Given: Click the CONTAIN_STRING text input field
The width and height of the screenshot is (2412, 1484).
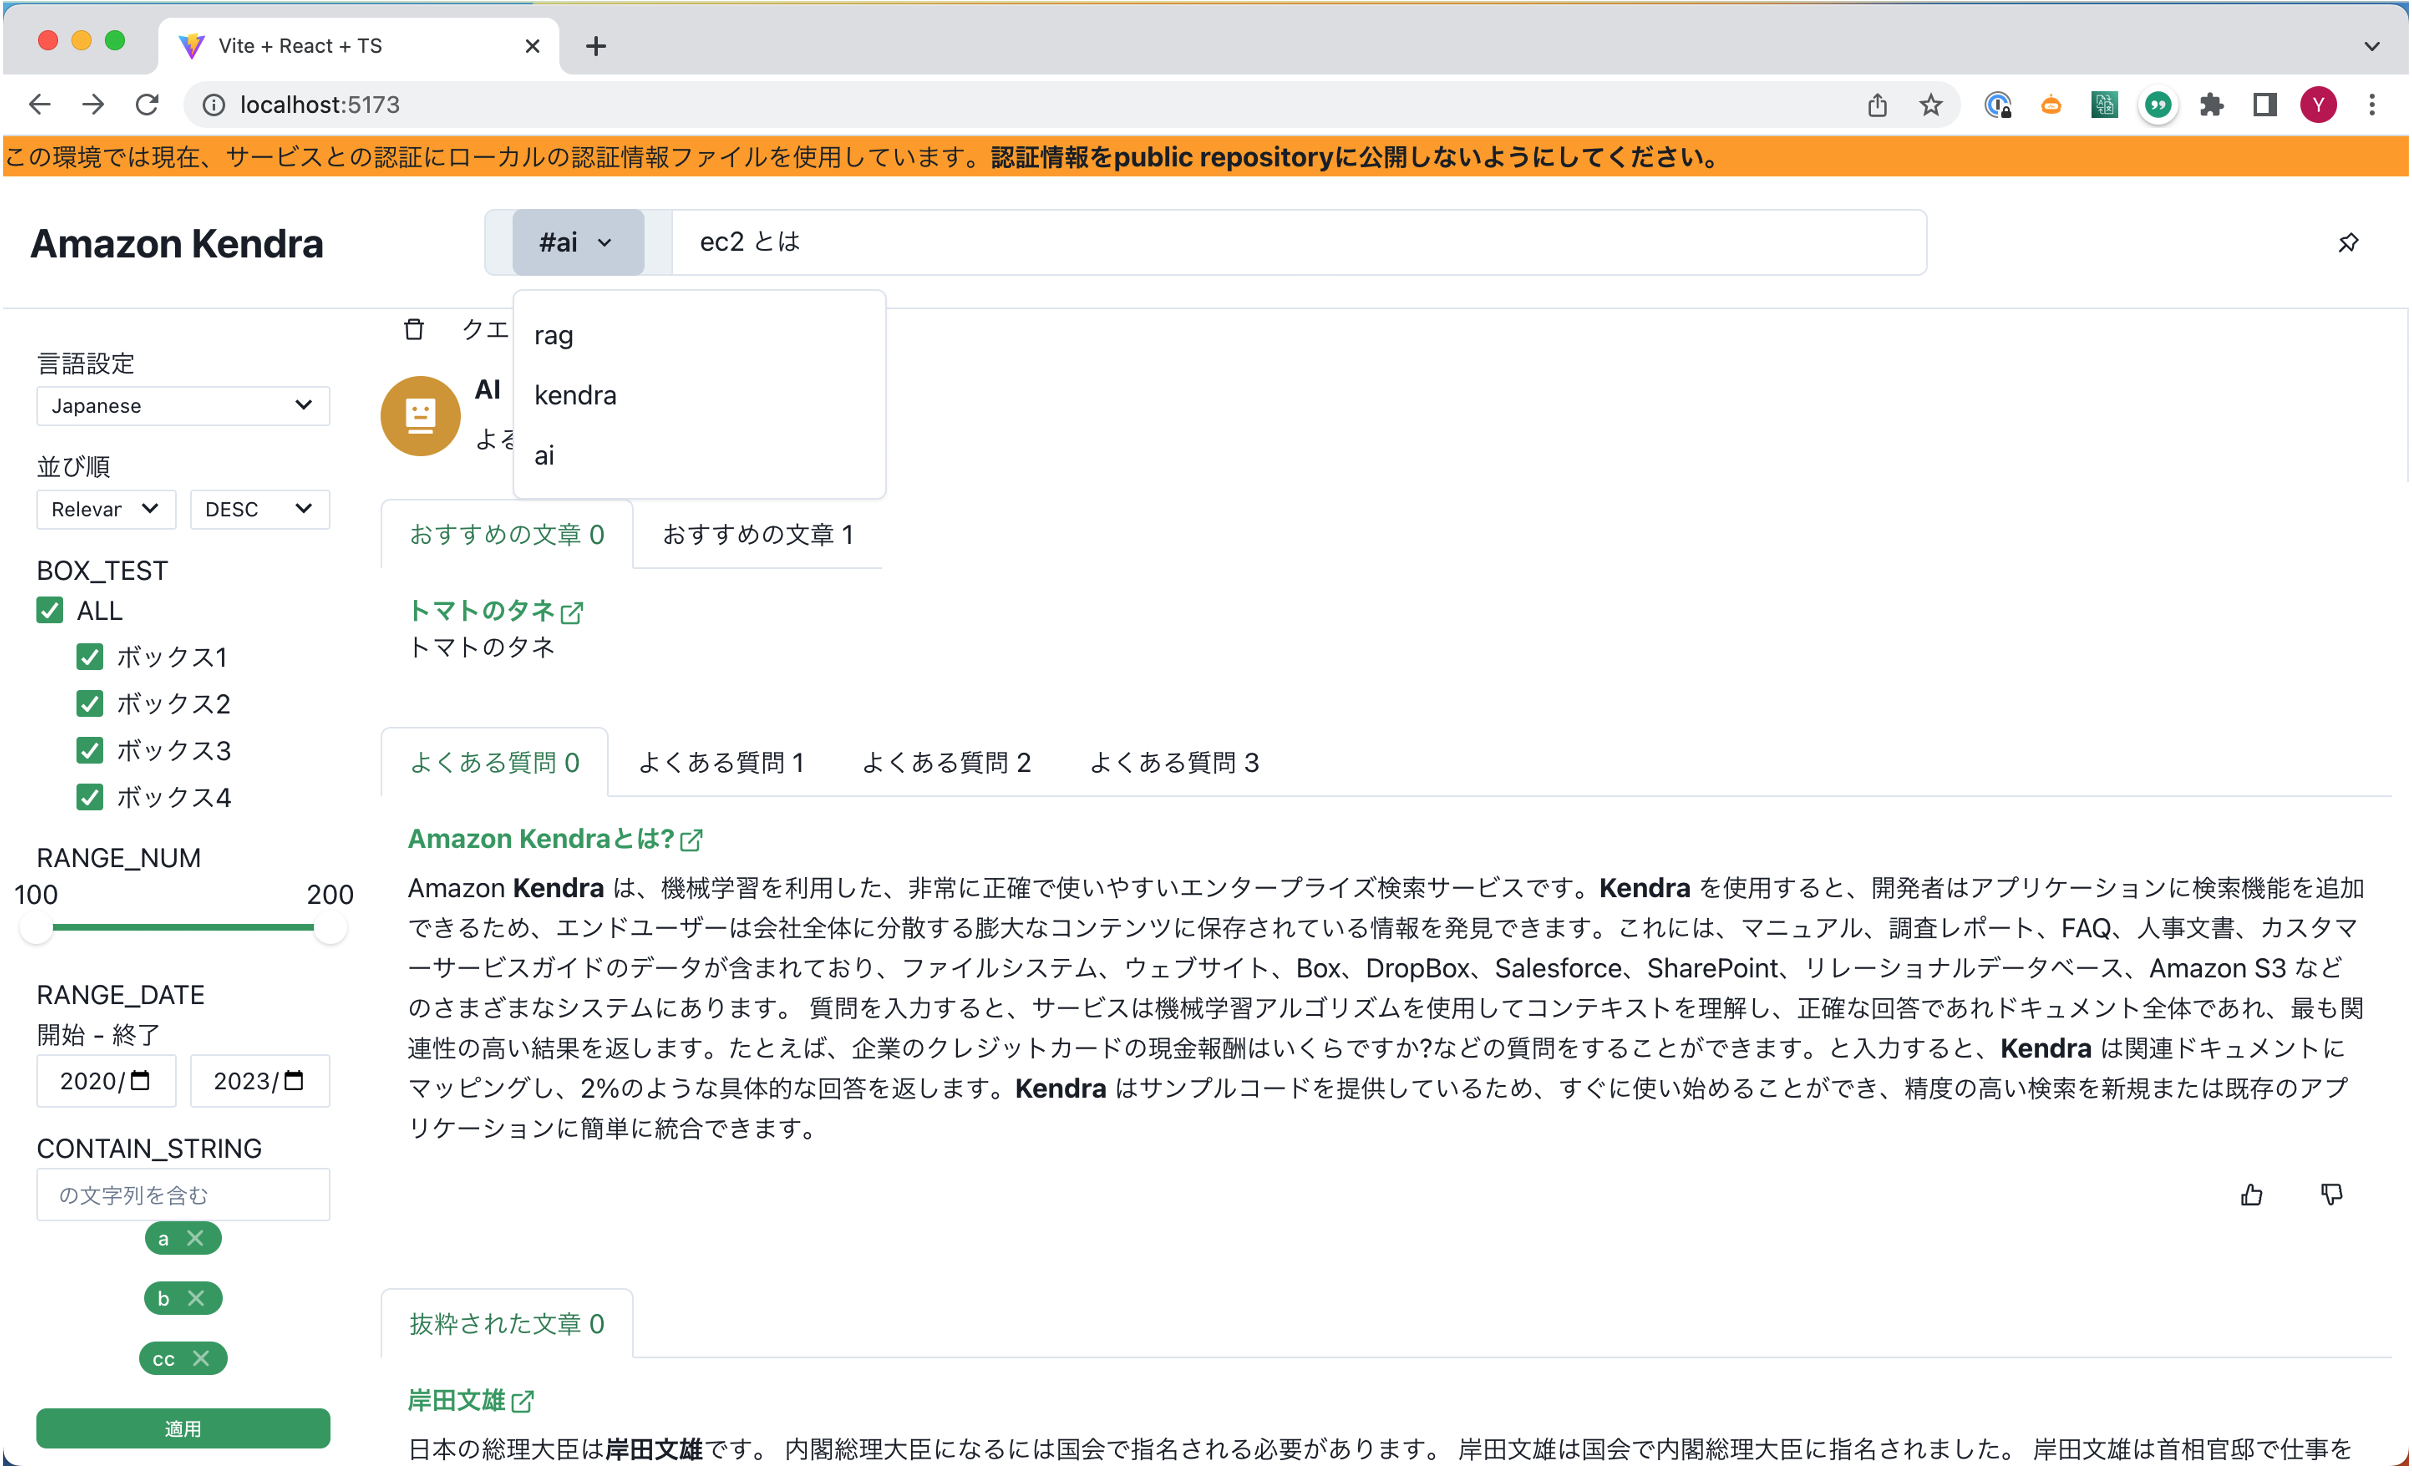Looking at the screenshot, I should coord(183,1195).
